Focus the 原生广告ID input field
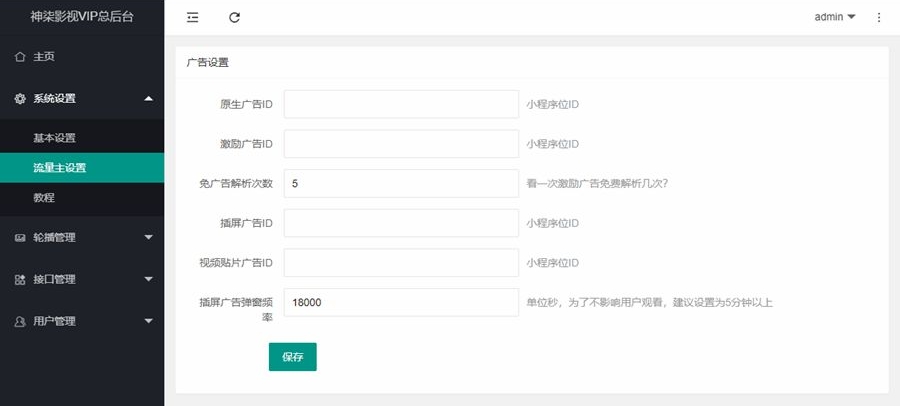Screen dimensions: 900x406 pyautogui.click(x=401, y=104)
